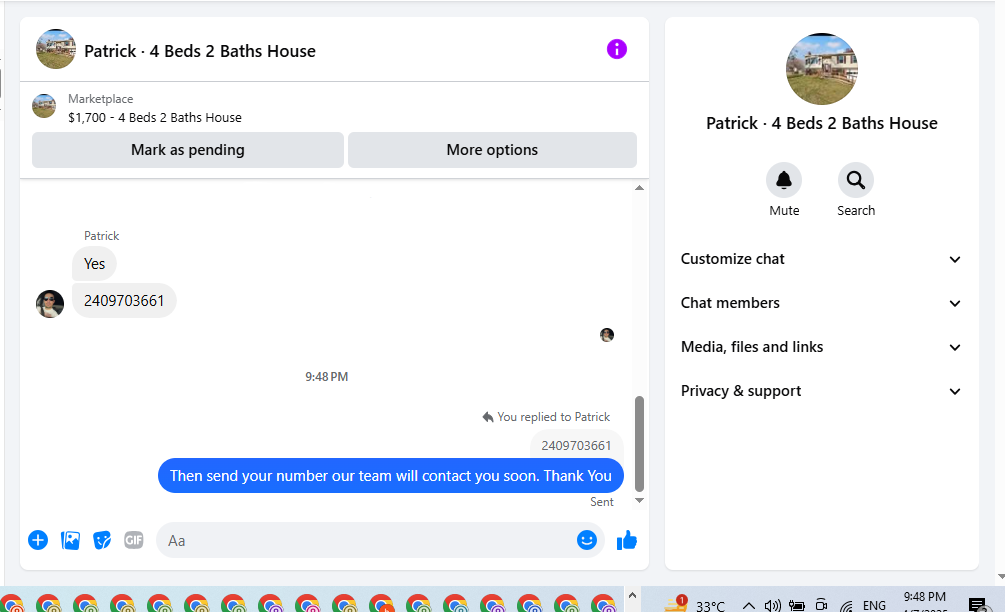Click the "Sent" status under the last message

(x=602, y=502)
